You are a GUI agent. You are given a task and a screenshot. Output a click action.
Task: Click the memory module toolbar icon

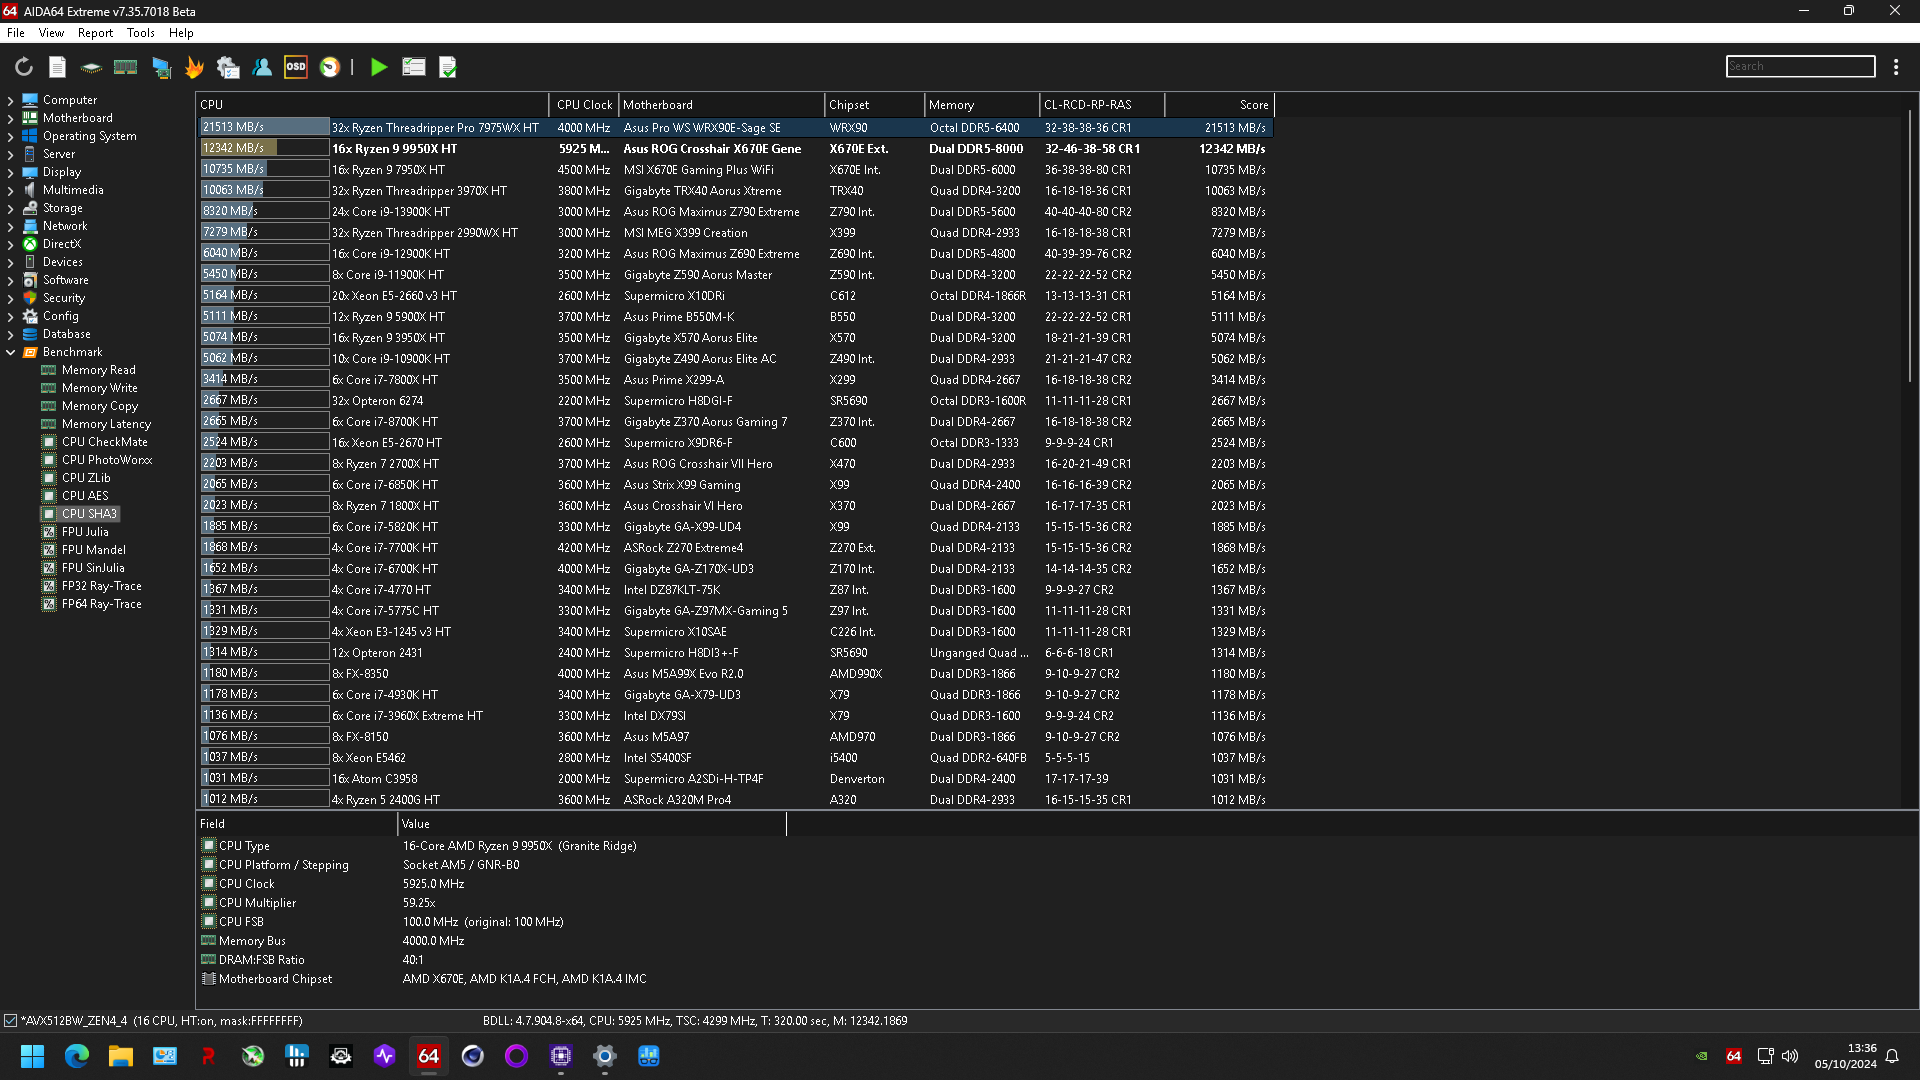[126, 67]
